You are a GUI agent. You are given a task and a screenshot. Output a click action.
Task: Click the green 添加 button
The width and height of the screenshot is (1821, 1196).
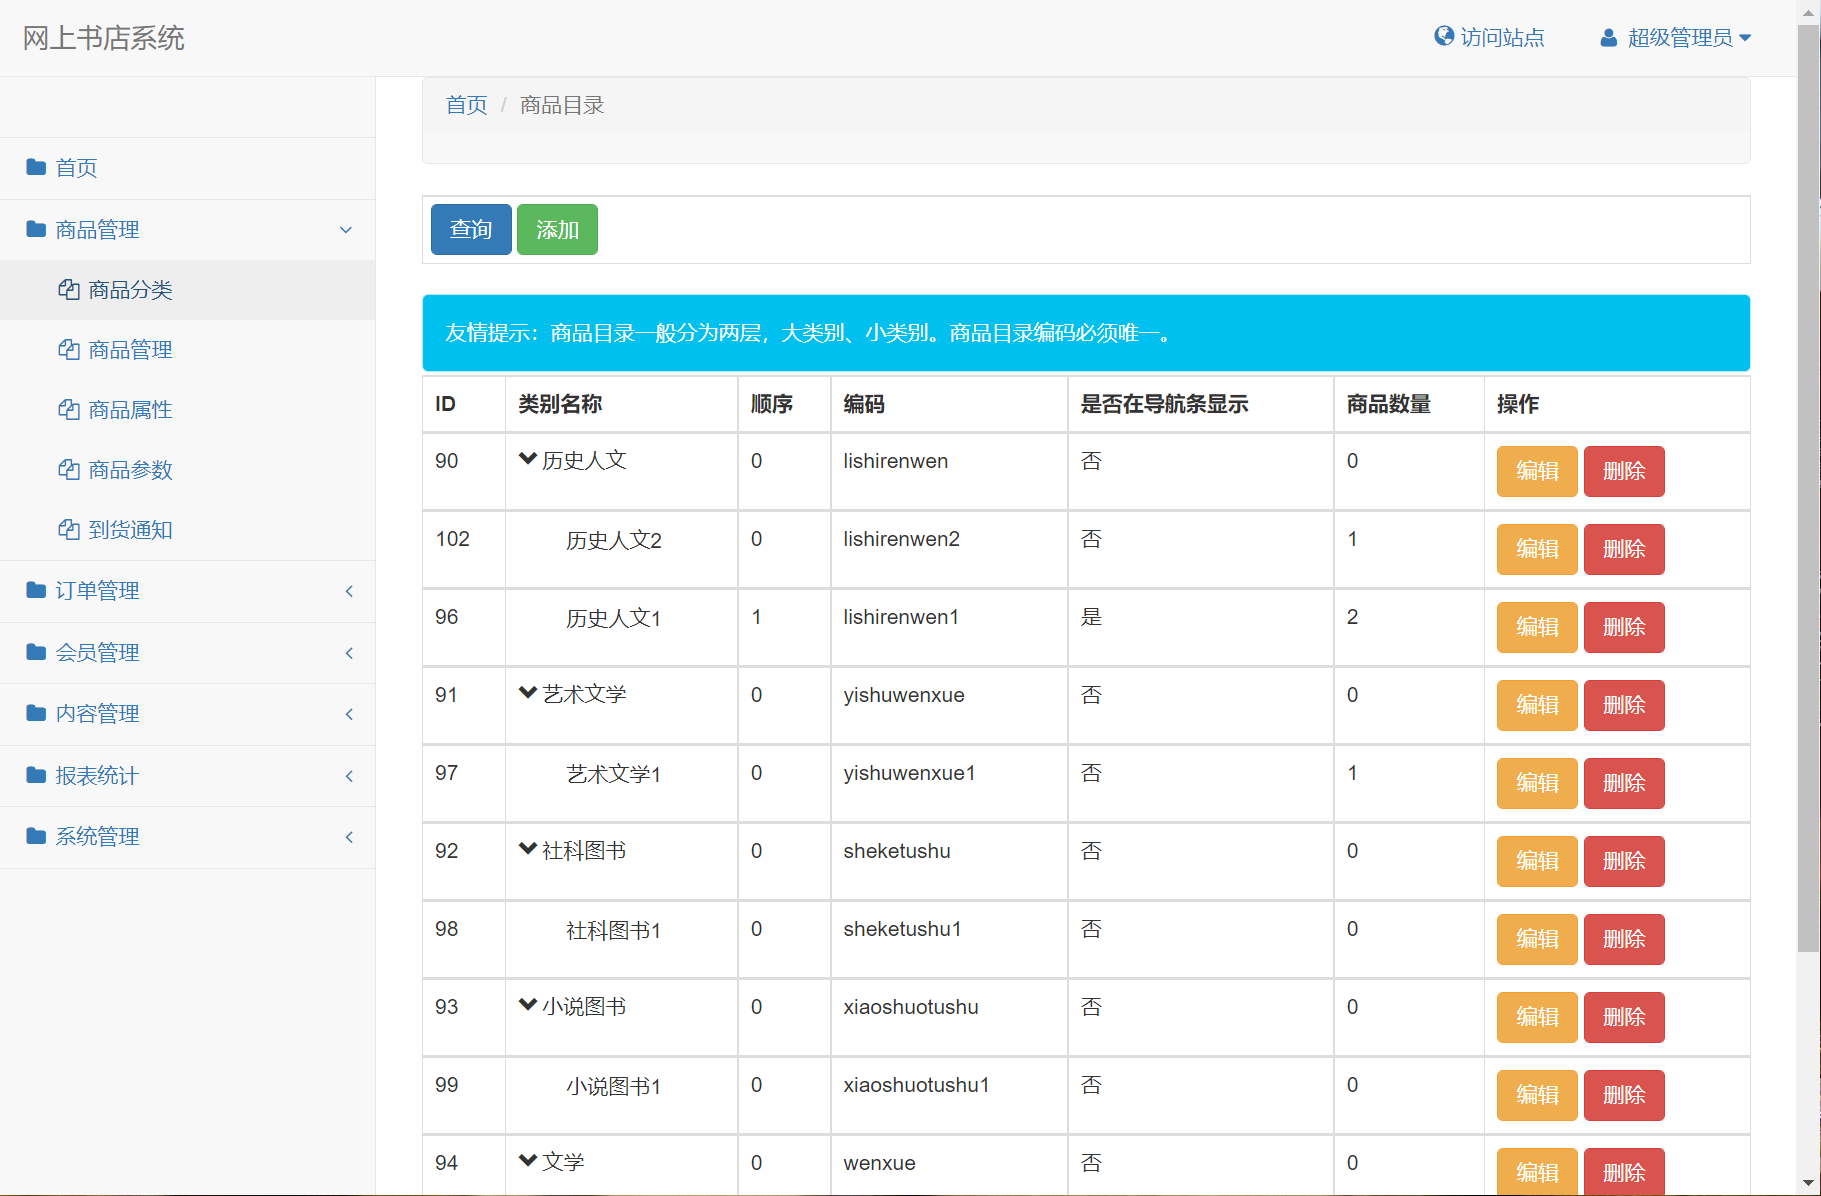[557, 229]
